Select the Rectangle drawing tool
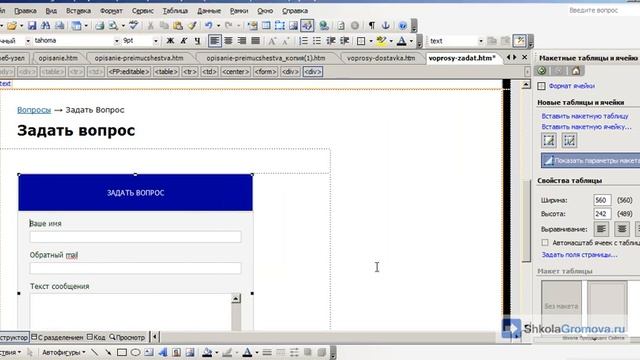The image size is (640, 360). point(122,352)
